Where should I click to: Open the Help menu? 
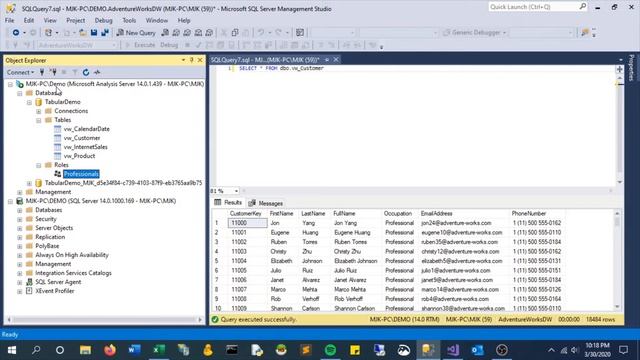(x=184, y=20)
